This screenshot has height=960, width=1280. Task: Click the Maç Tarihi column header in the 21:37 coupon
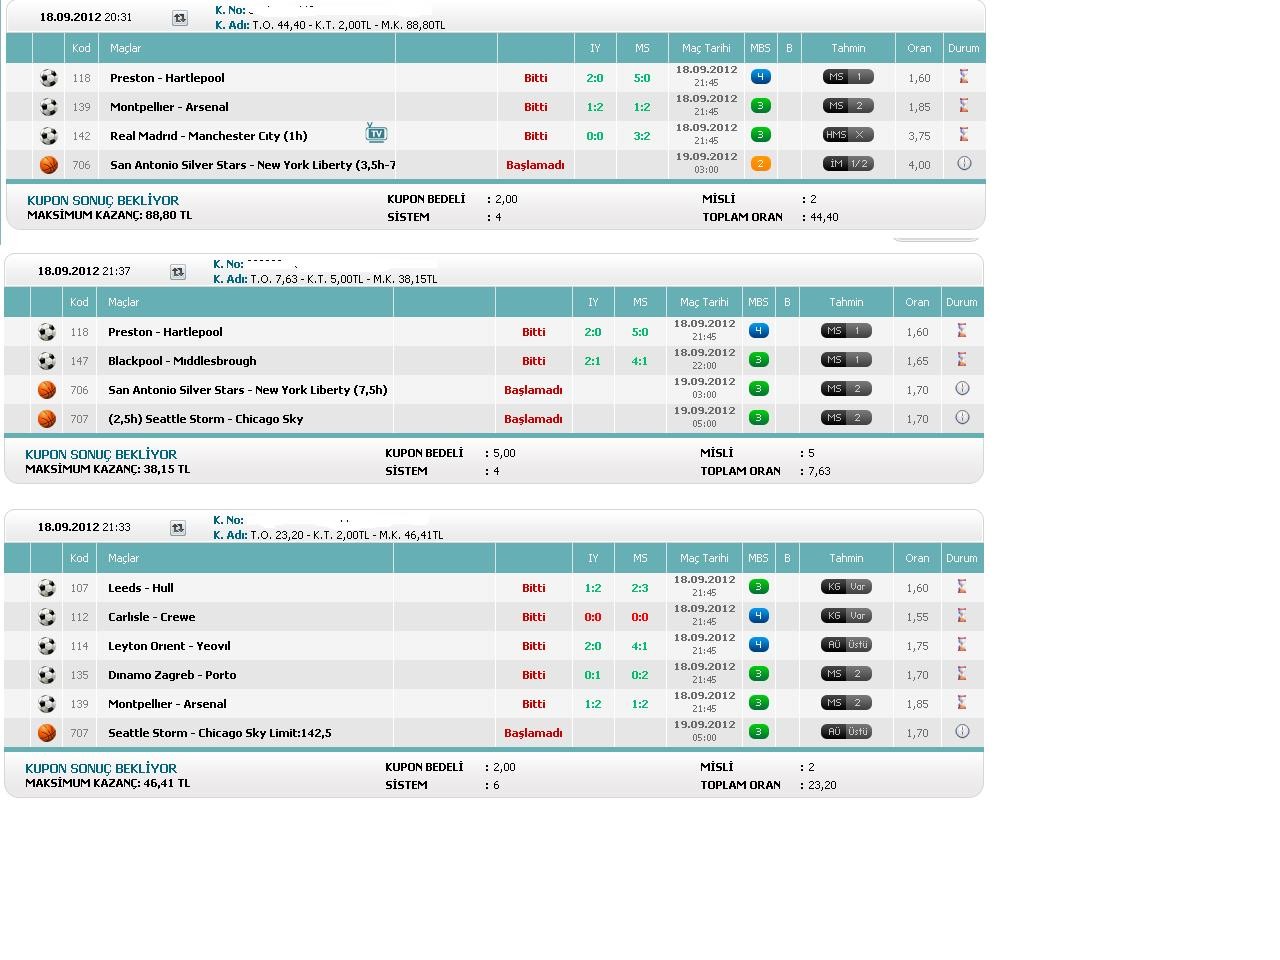coord(704,302)
